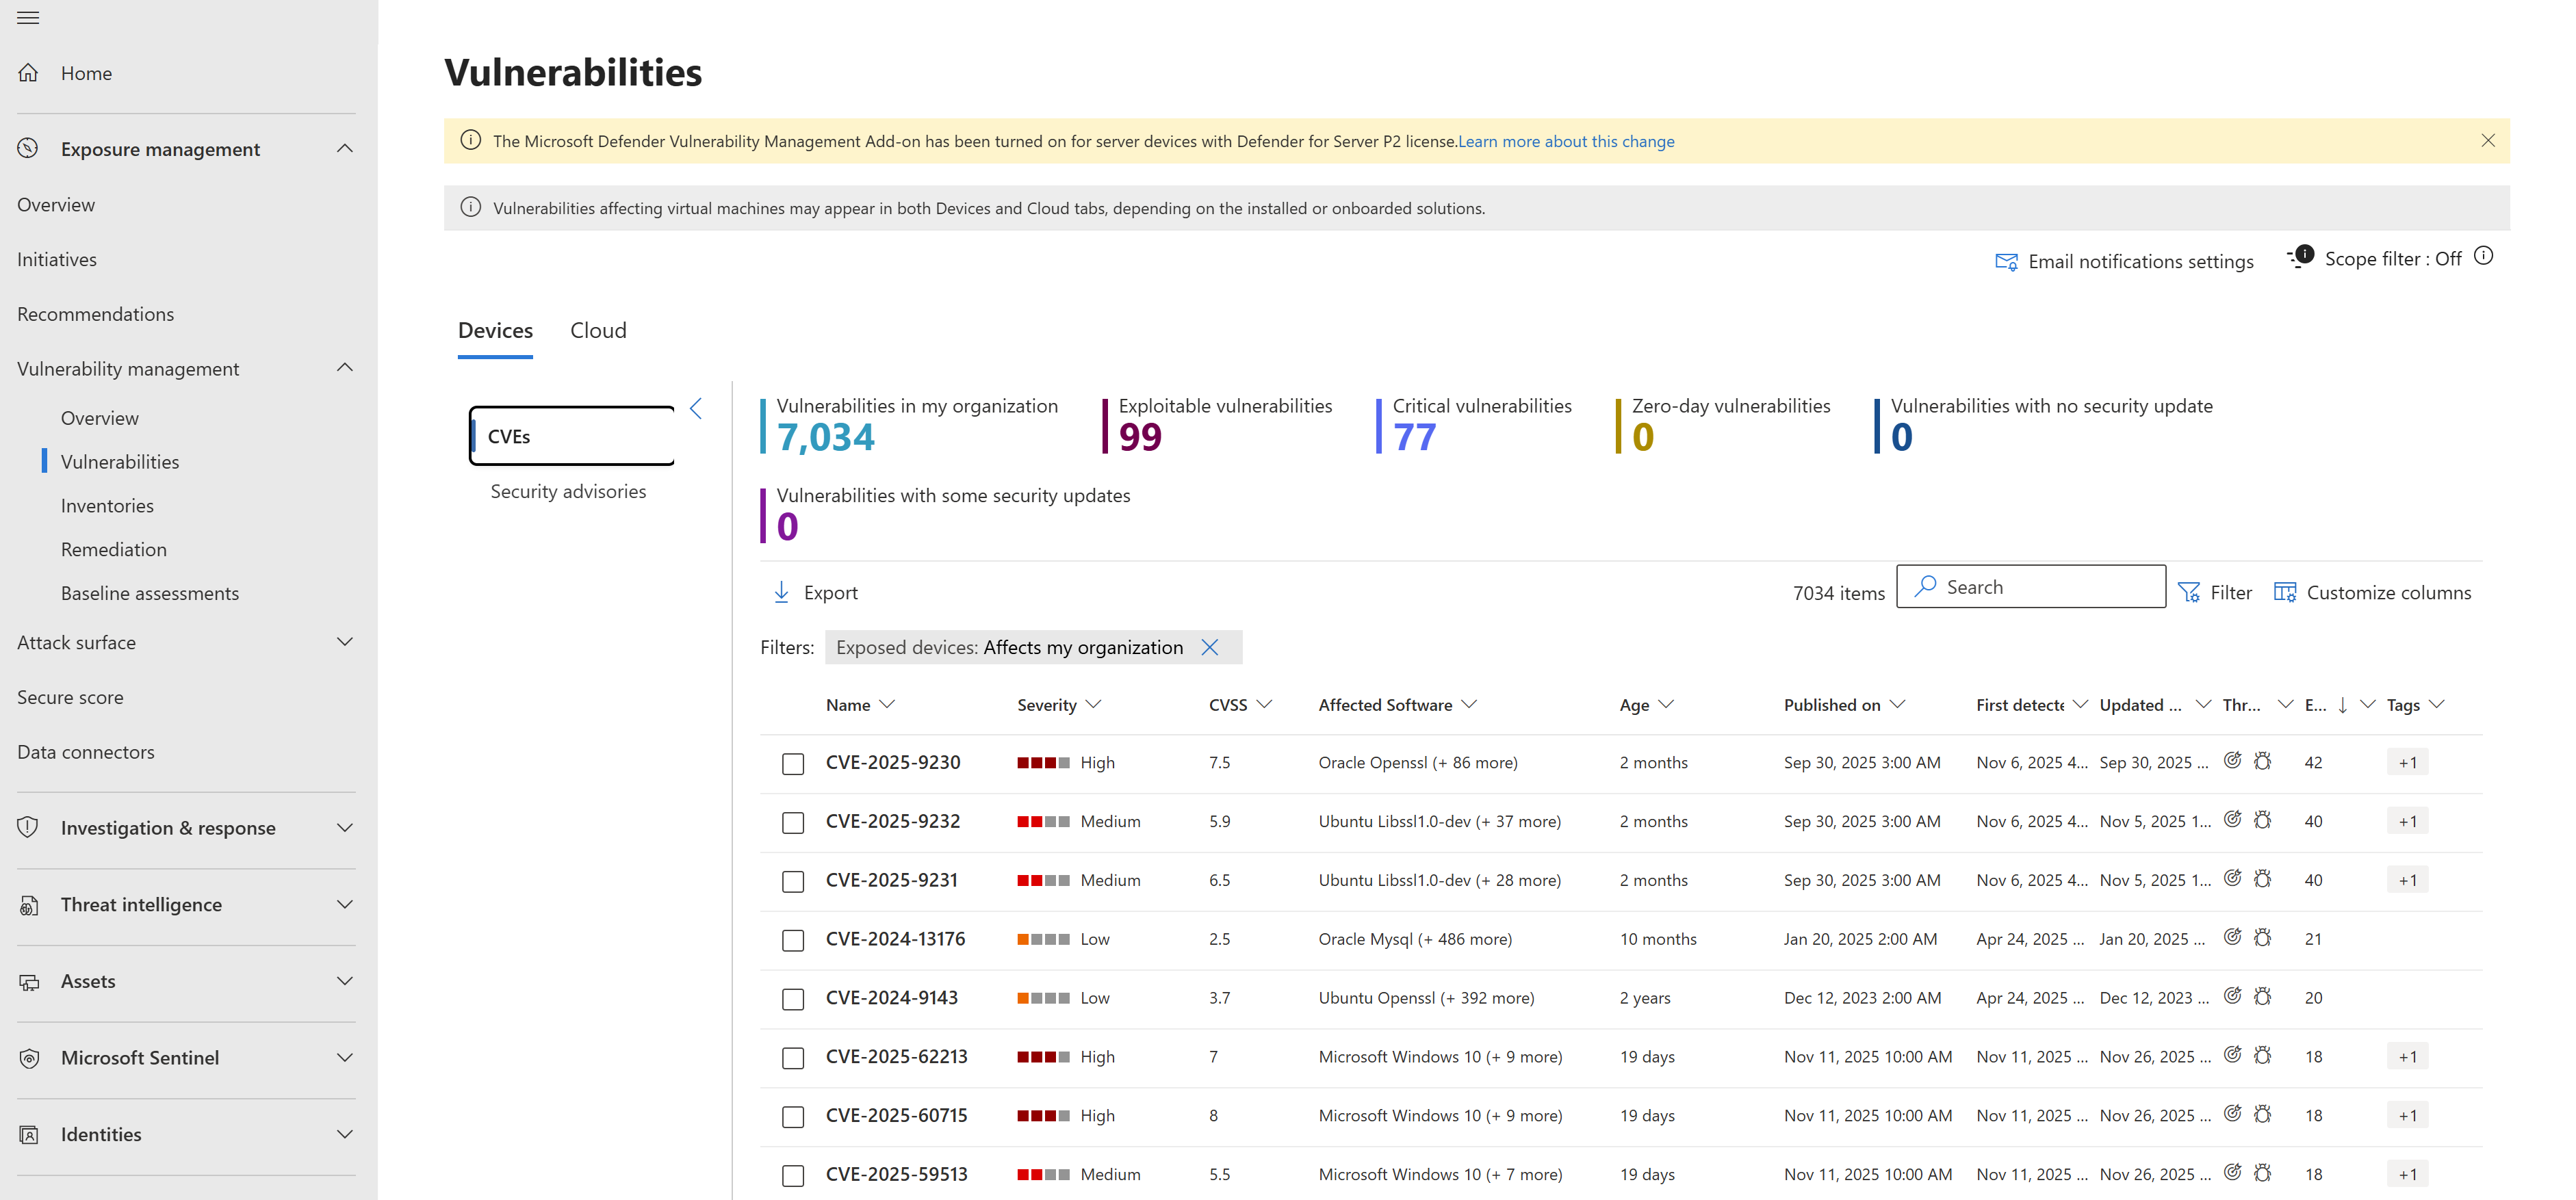Select the CVE-2024-13176 row checkbox
Viewport: 2576px width, 1200px height.
click(x=793, y=940)
